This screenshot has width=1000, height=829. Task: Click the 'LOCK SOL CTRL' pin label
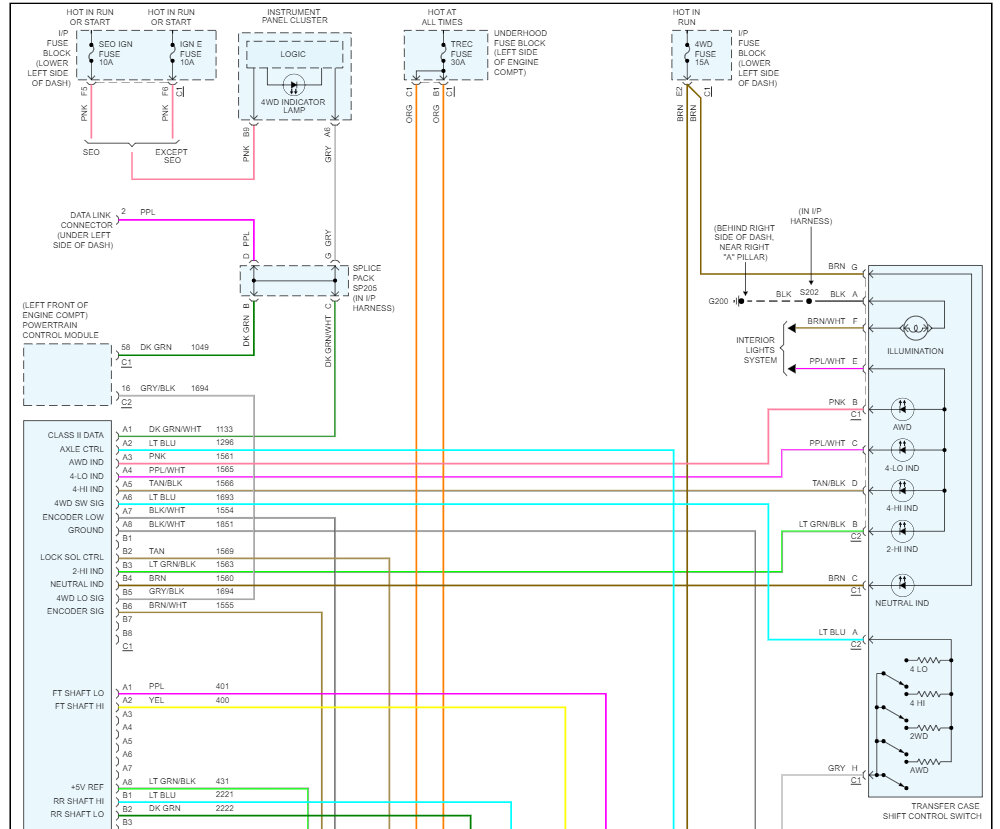tap(72, 557)
